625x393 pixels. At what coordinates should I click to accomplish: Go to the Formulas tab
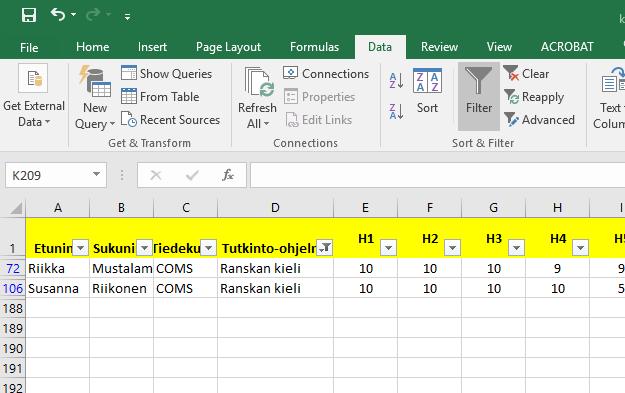click(x=314, y=47)
